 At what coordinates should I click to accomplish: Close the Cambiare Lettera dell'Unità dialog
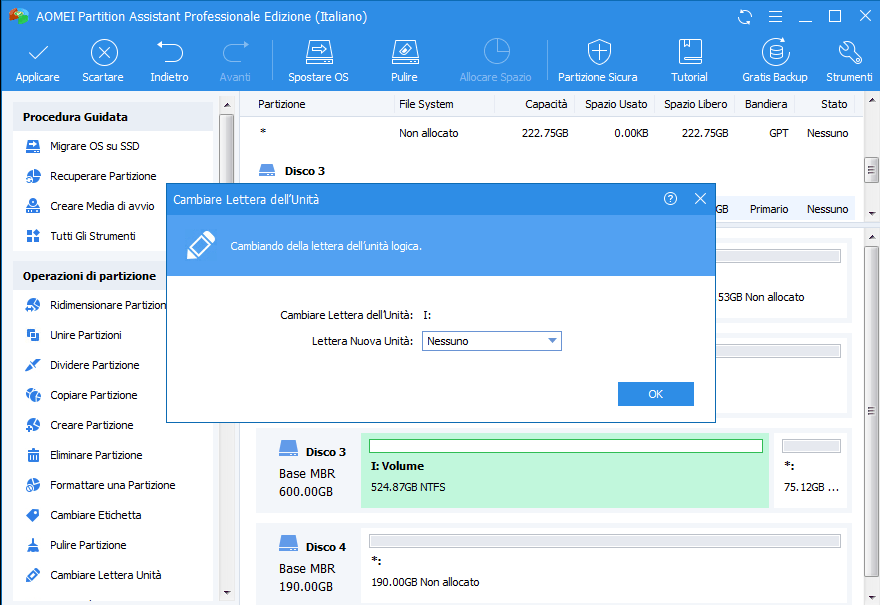coord(700,199)
